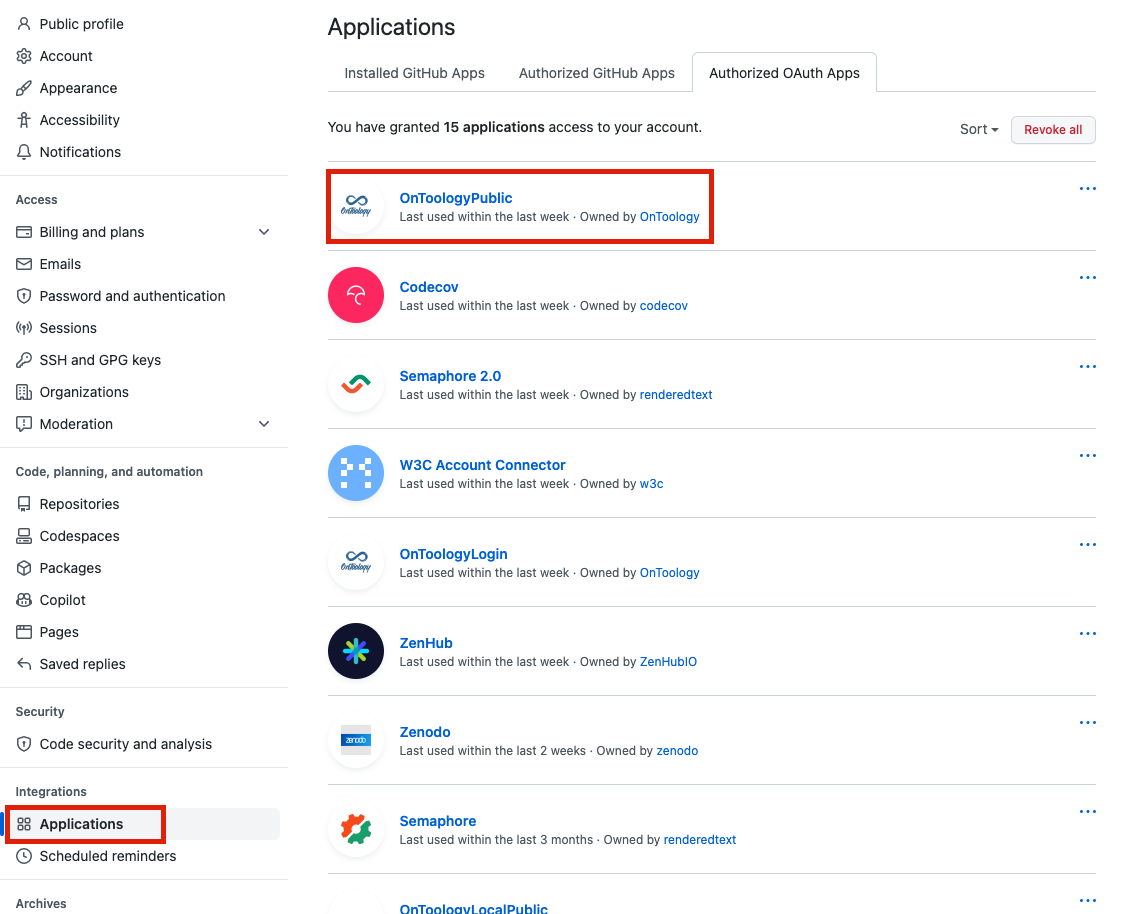
Task: Expand the Billing and plans chevron
Action: [264, 232]
